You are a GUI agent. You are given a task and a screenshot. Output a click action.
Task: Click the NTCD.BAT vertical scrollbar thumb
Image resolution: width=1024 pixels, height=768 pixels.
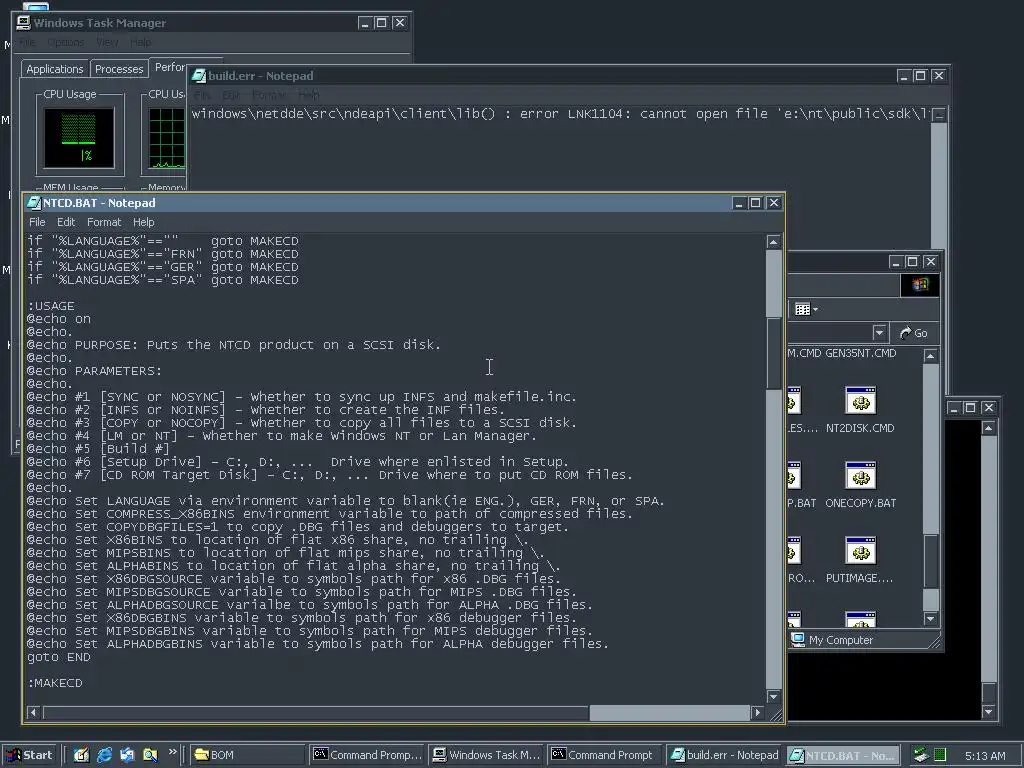pos(773,353)
